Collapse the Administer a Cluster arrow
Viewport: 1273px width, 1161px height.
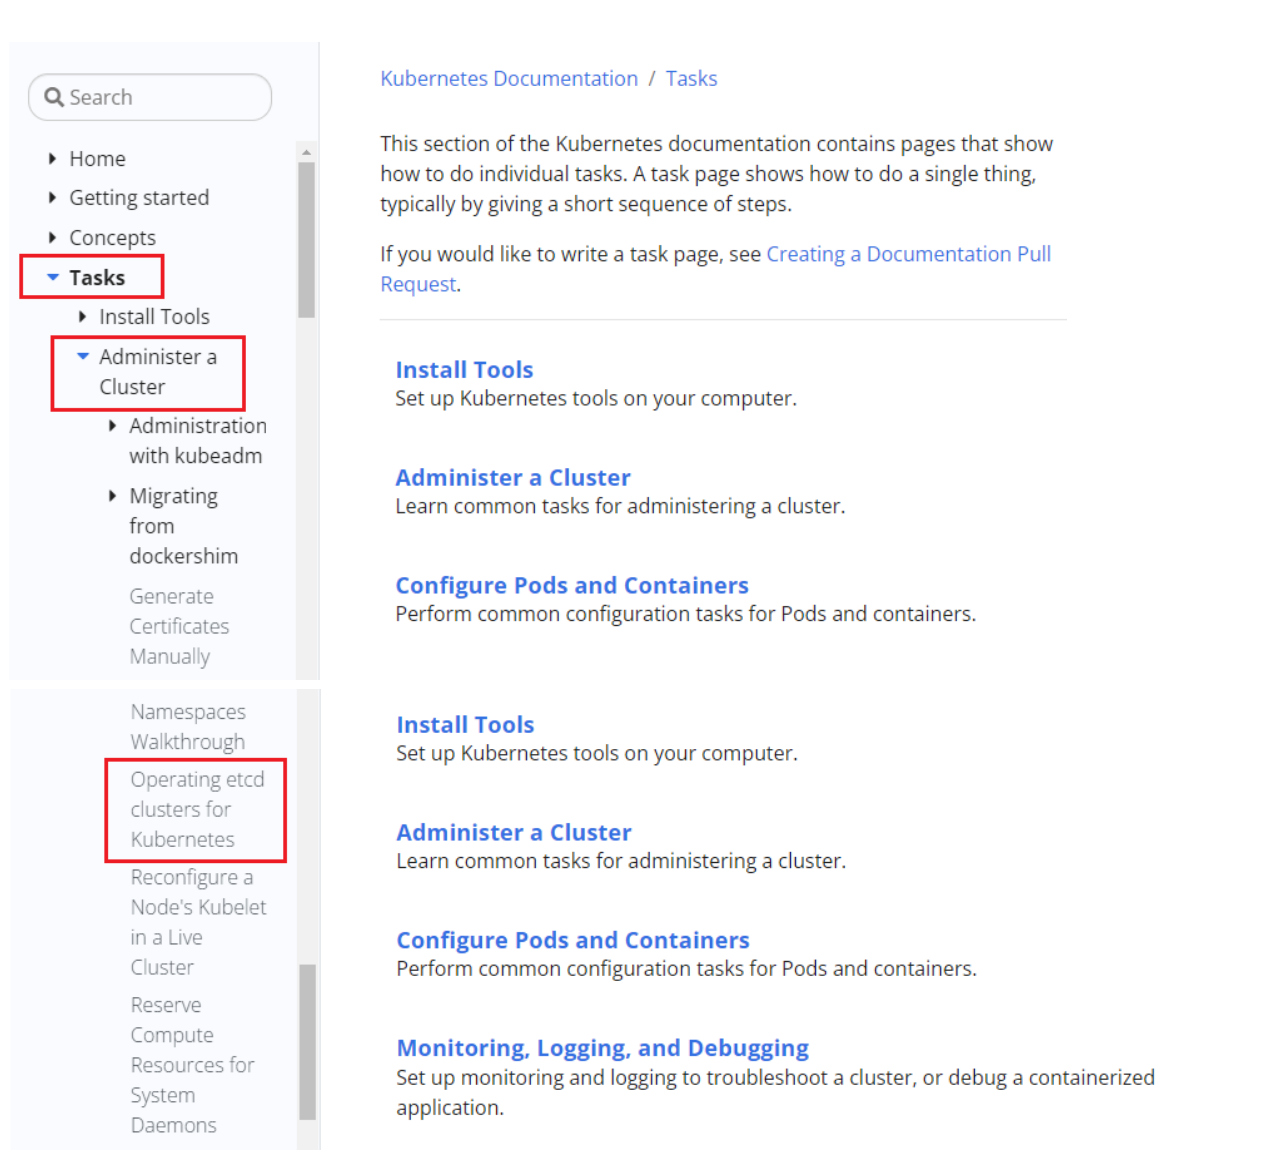click(x=83, y=356)
